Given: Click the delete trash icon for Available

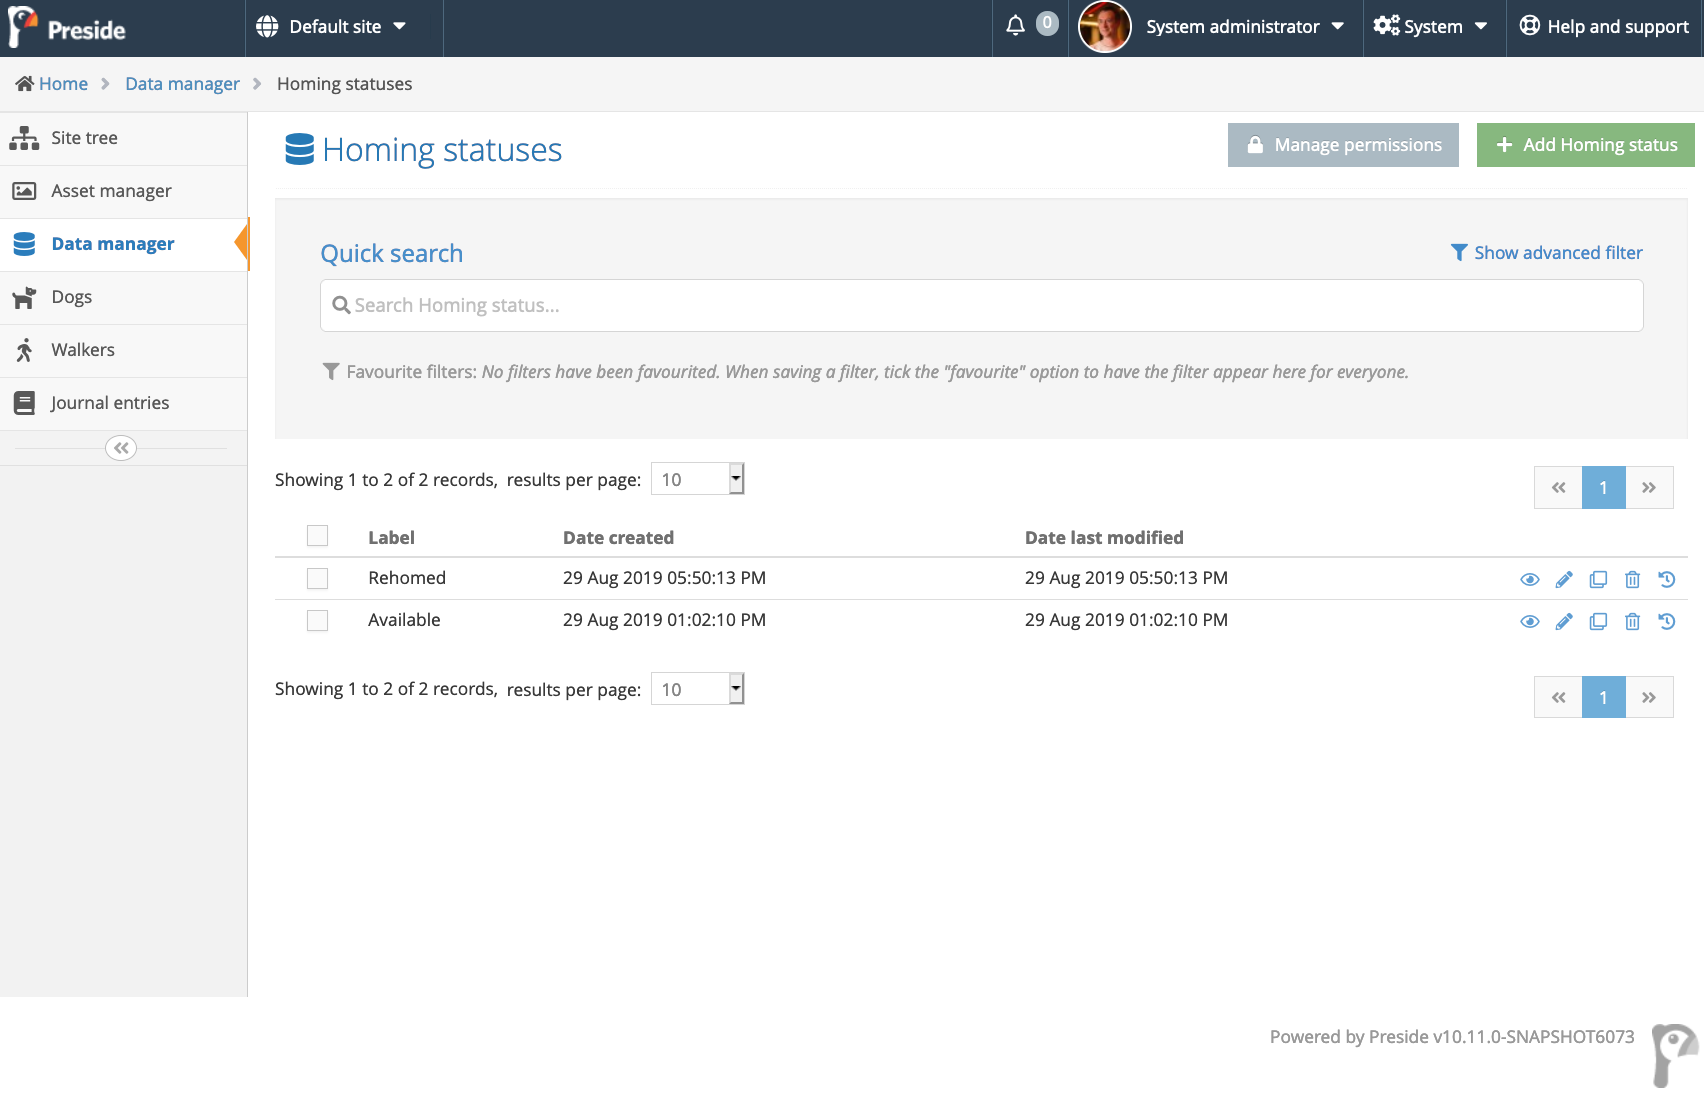Looking at the screenshot, I should (1632, 622).
